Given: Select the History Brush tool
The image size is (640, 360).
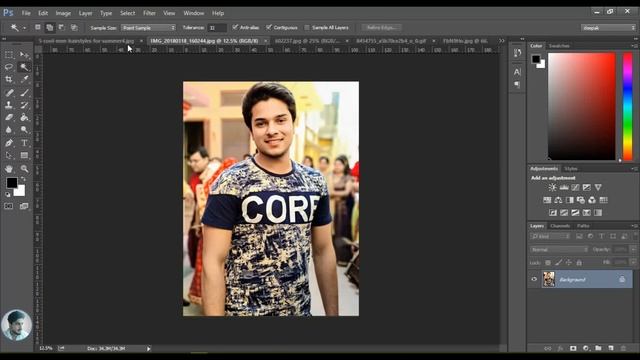Looking at the screenshot, I should pos(24,105).
